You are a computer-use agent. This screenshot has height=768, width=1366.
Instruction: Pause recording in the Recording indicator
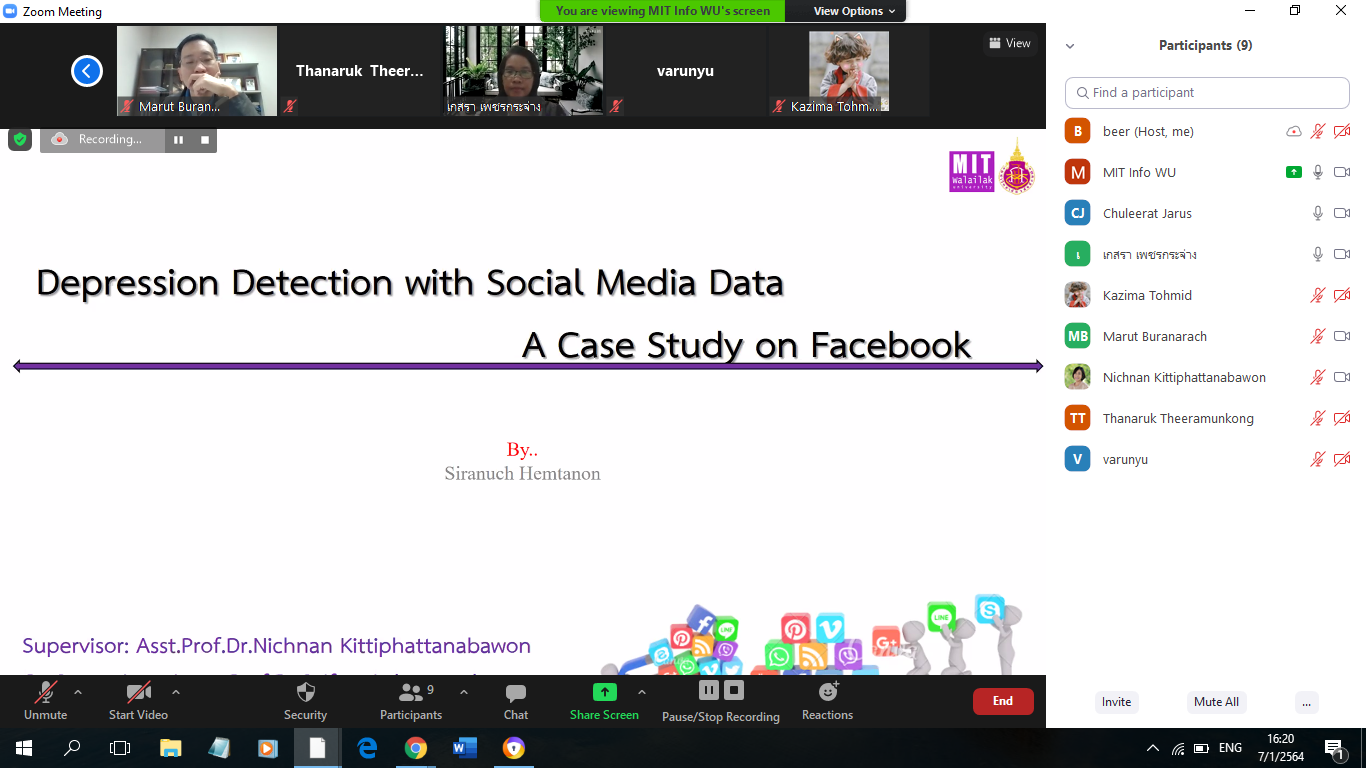pyautogui.click(x=178, y=140)
